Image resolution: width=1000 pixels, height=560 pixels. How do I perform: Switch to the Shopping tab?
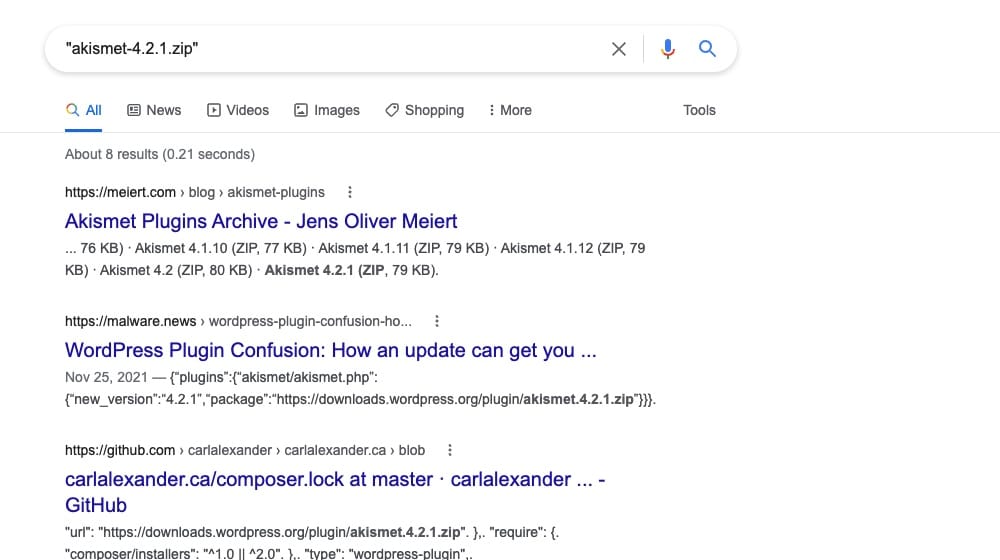(425, 110)
